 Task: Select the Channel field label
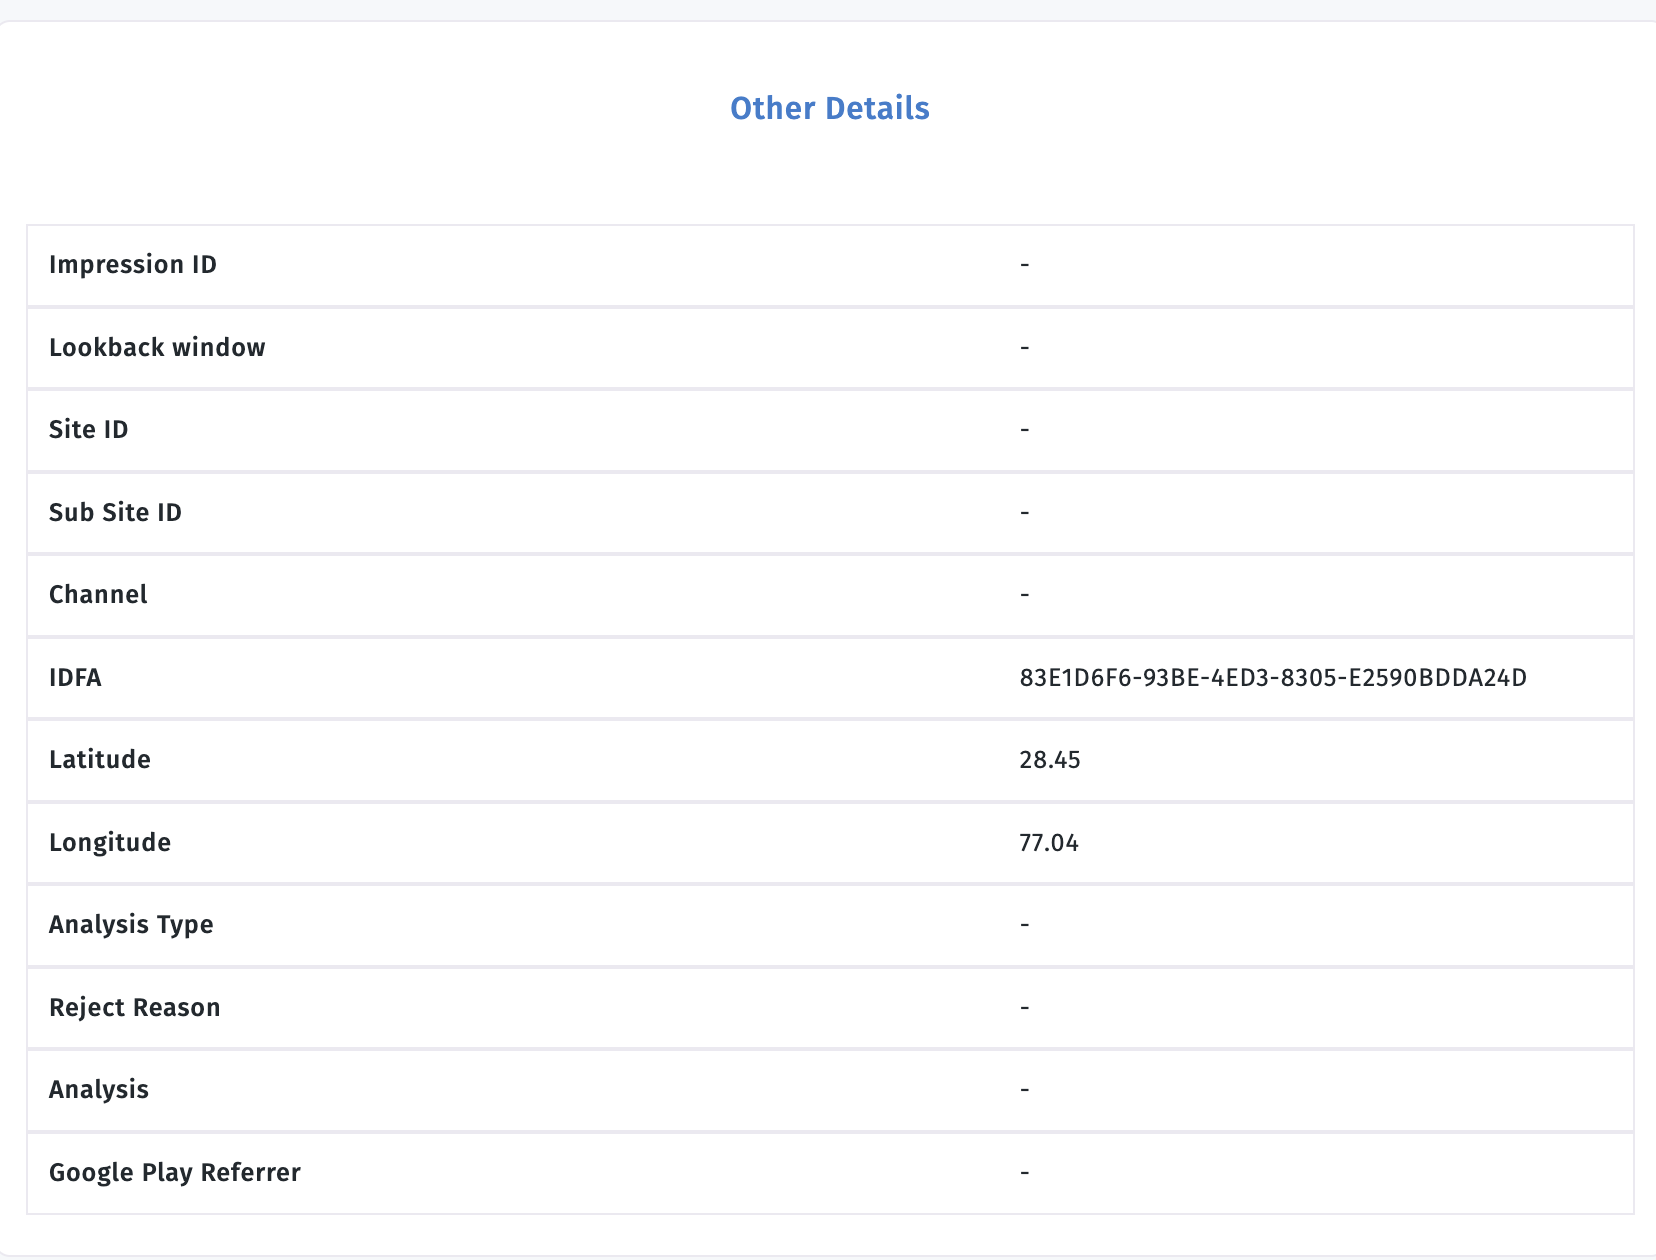click(98, 595)
